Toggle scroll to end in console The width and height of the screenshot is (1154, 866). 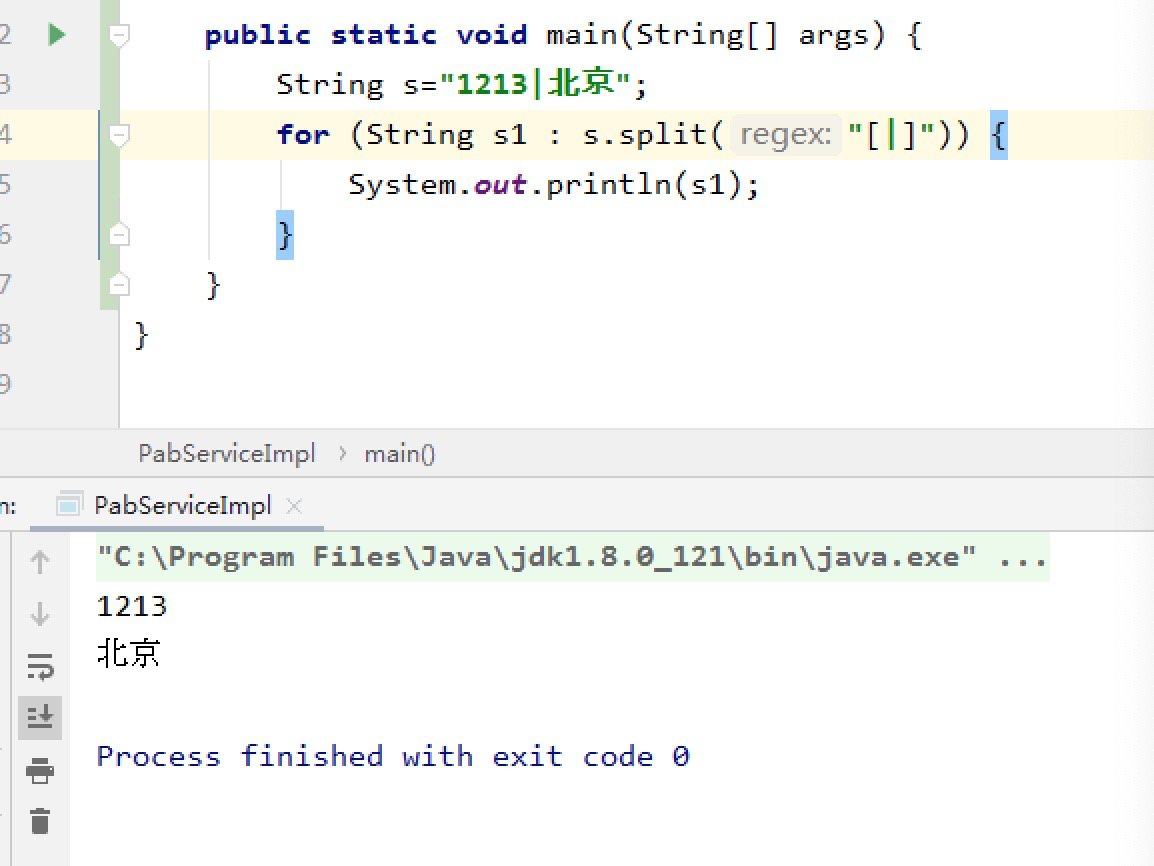[x=40, y=717]
